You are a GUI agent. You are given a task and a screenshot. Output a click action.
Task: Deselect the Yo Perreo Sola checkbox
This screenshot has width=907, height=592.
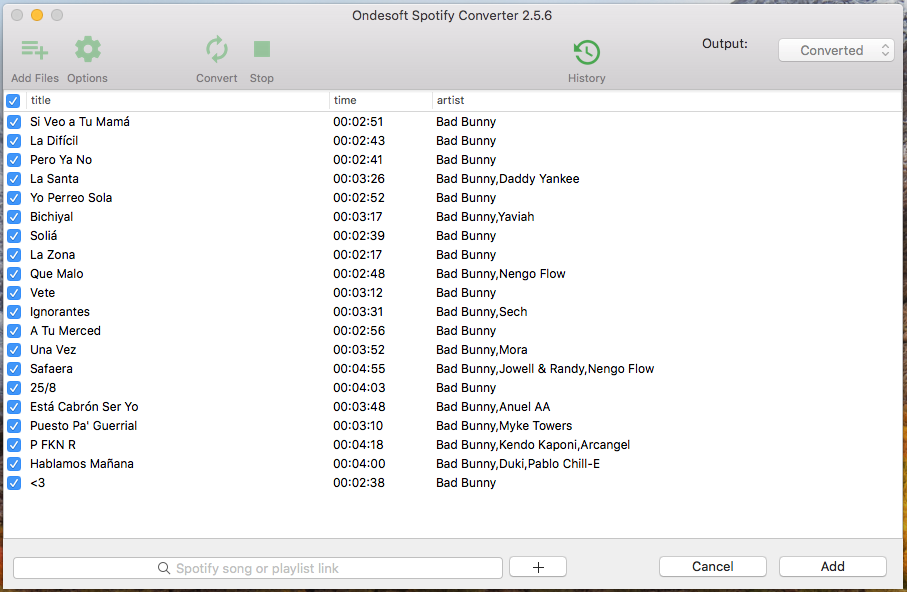(14, 198)
